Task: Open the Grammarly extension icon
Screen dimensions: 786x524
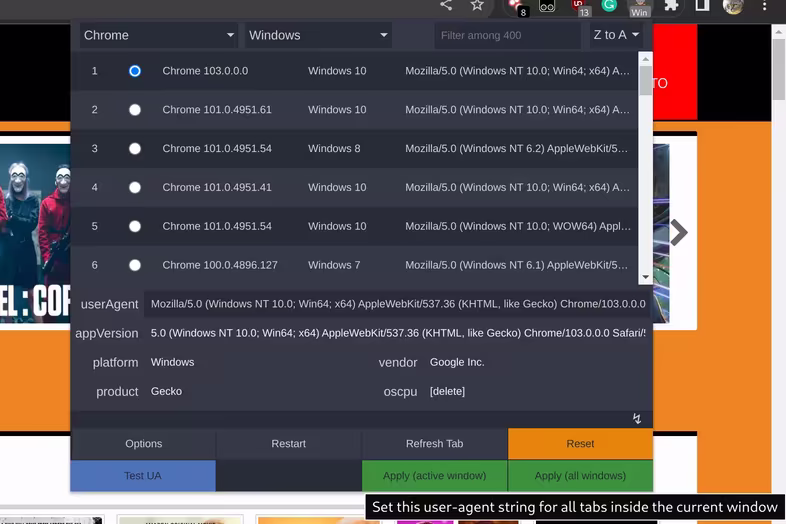Action: click(609, 6)
